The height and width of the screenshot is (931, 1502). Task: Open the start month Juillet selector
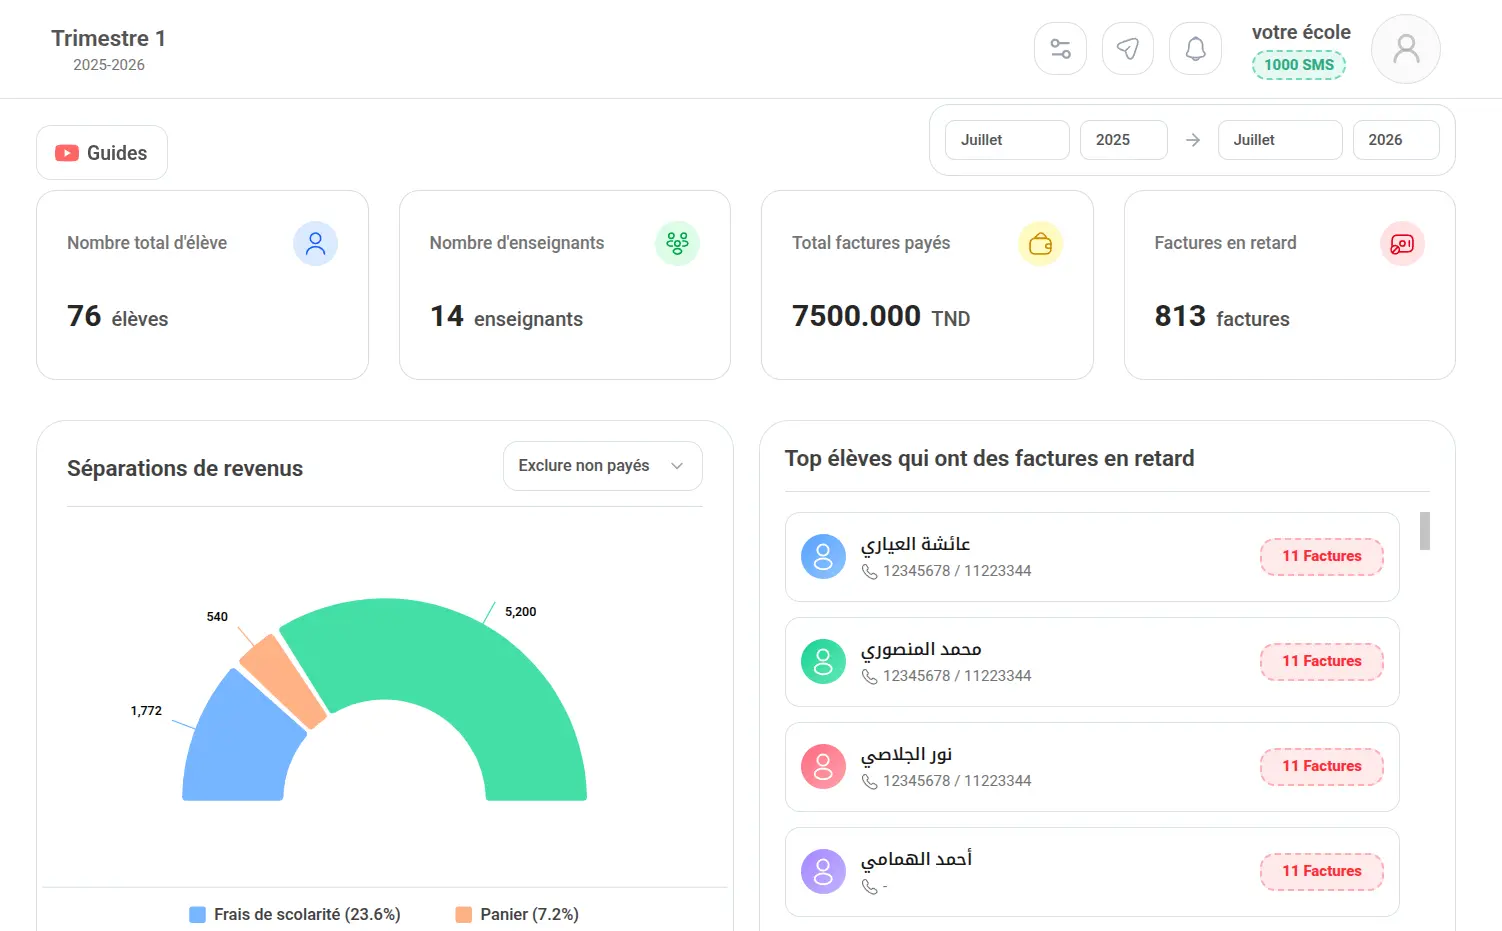1007,140
